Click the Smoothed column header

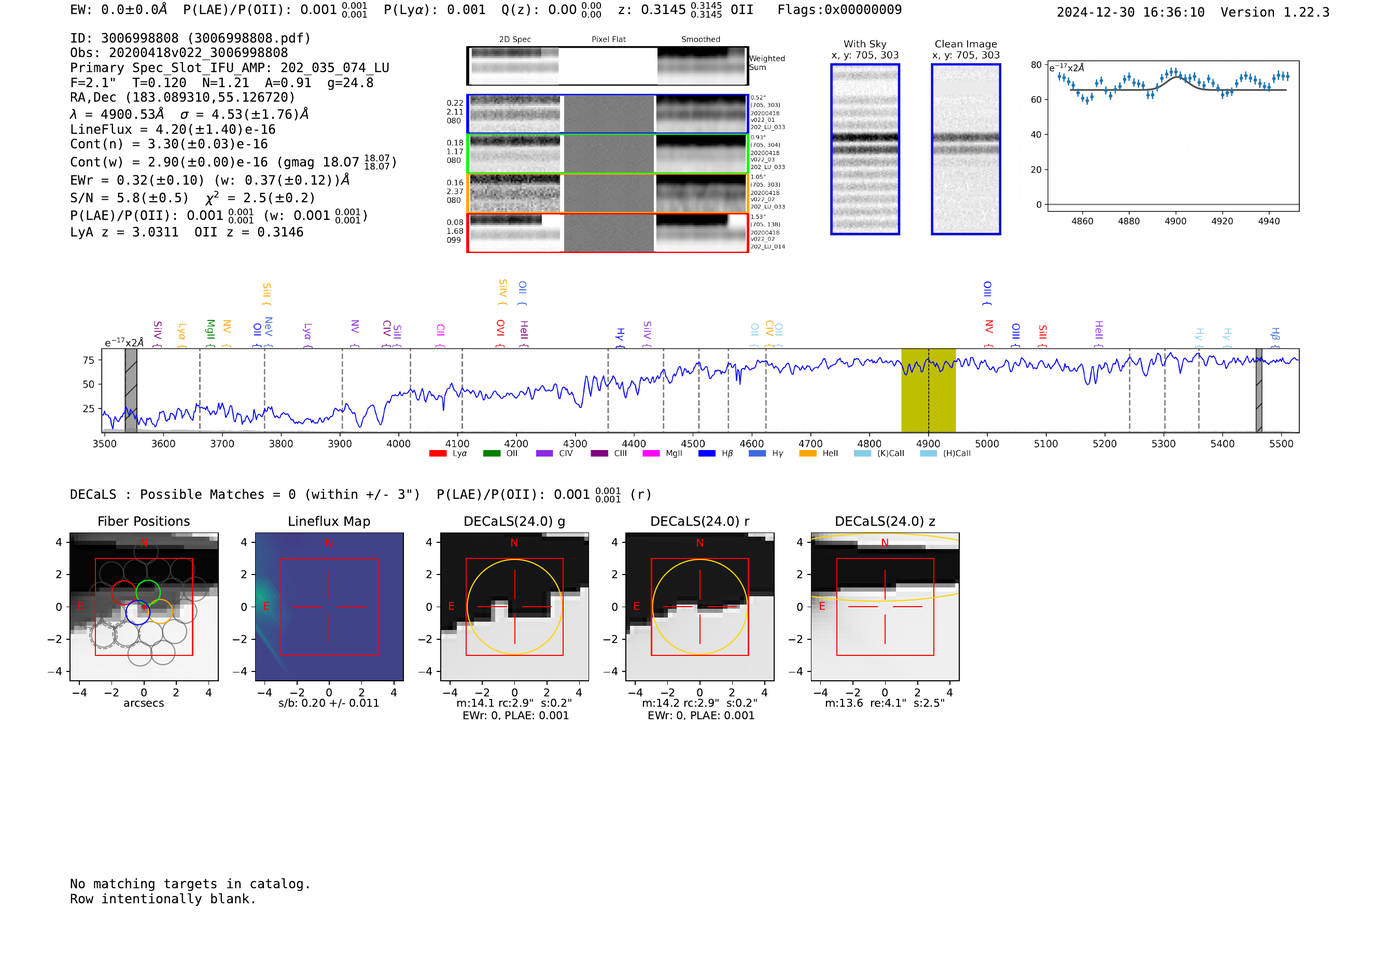tap(700, 40)
